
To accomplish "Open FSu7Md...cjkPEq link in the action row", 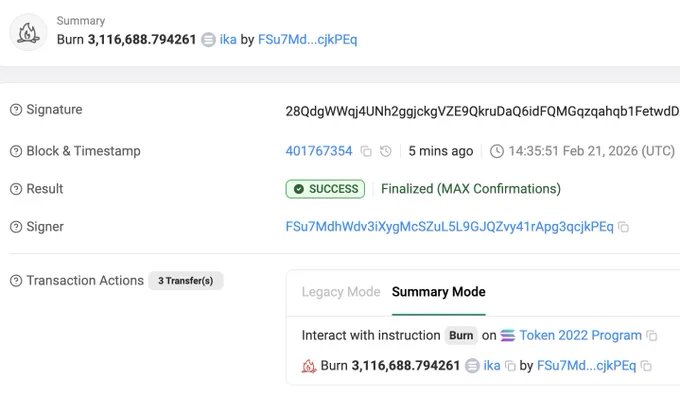I will tap(586, 366).
